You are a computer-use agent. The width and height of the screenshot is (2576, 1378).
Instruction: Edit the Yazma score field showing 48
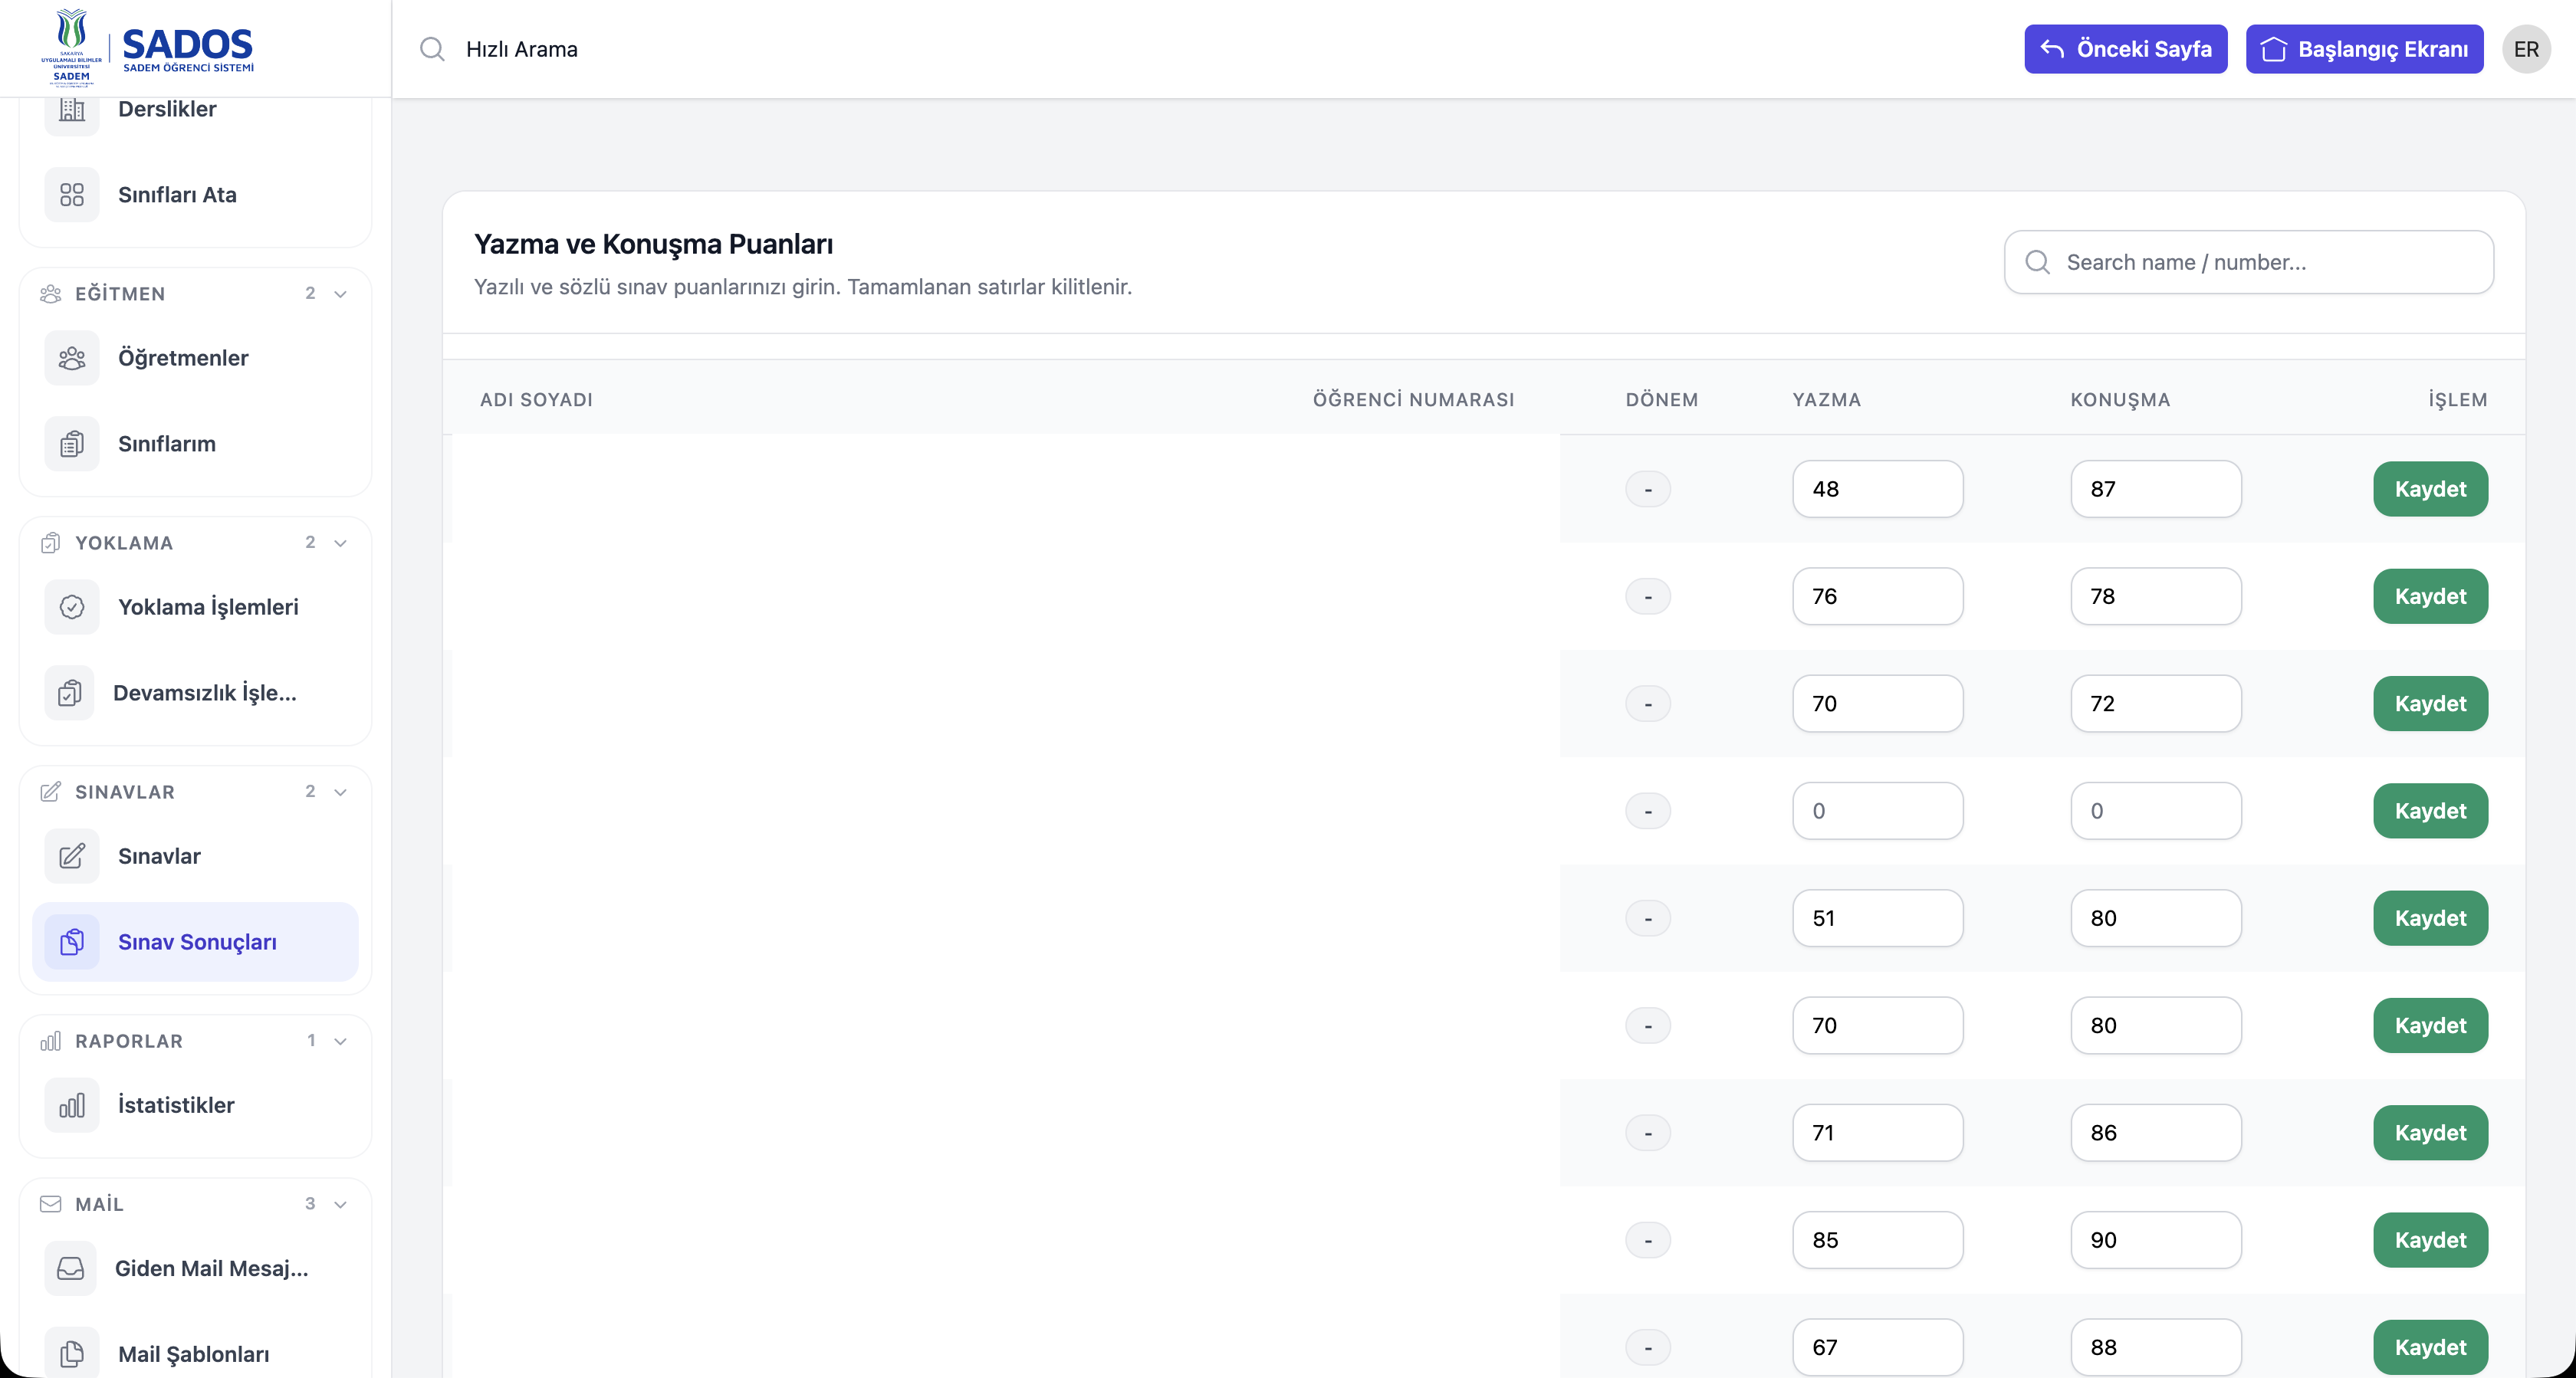click(1878, 489)
